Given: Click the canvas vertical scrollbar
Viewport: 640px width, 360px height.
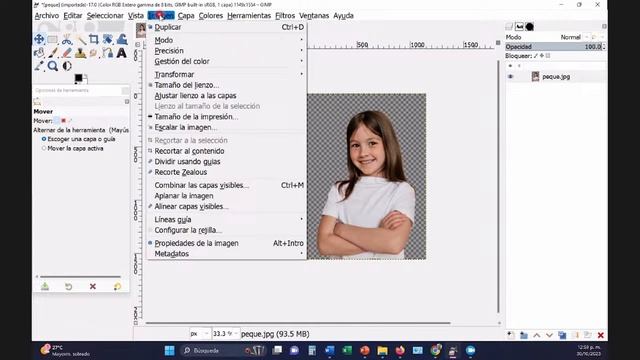Looking at the screenshot, I should pos(498,187).
